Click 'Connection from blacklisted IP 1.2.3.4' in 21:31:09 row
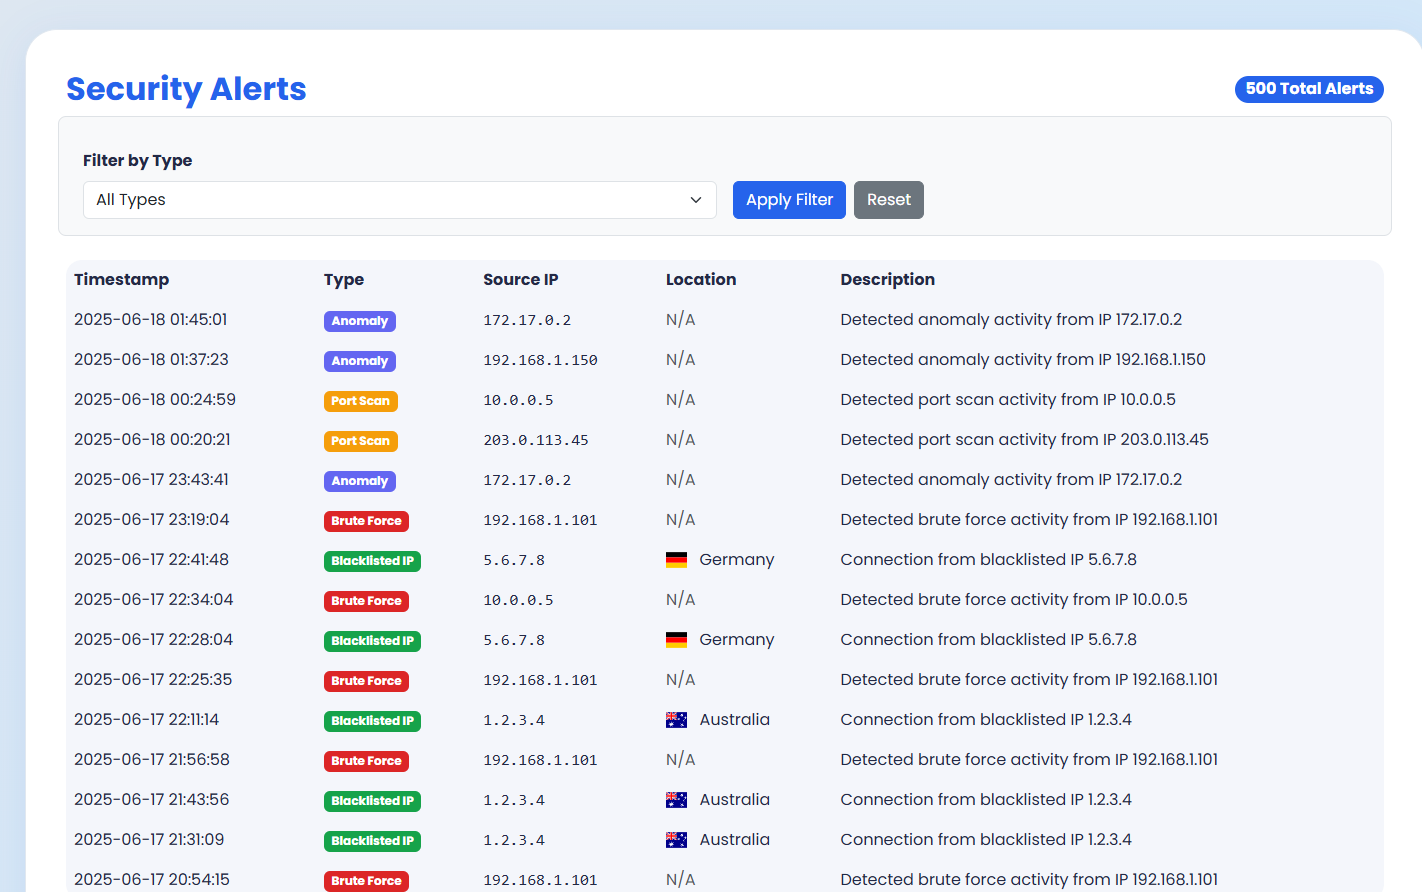 pyautogui.click(x=986, y=840)
